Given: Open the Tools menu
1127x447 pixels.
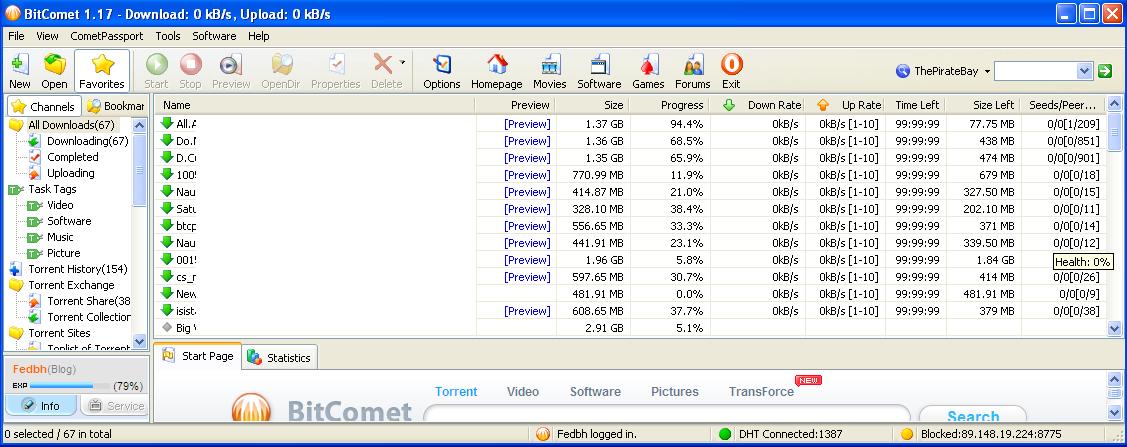Looking at the screenshot, I should click(167, 36).
